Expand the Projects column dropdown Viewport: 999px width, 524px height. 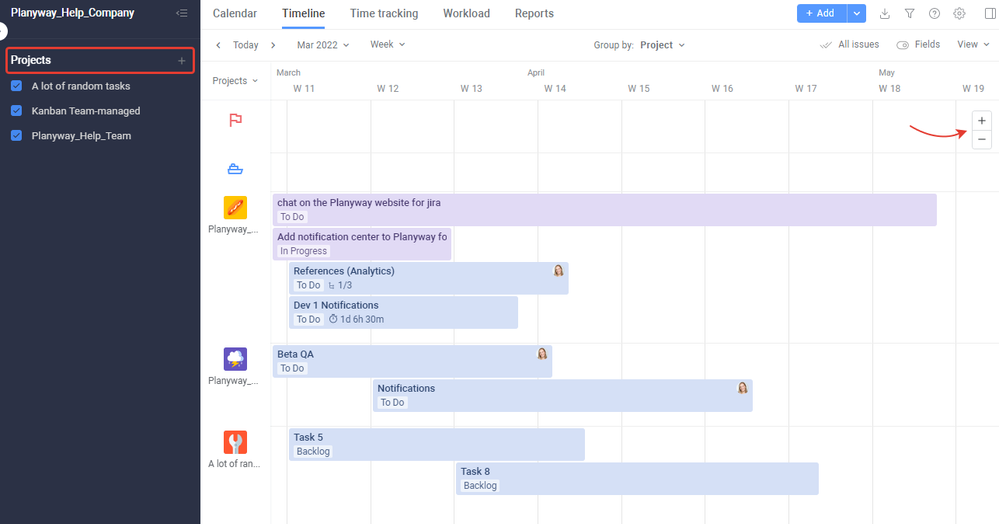(235, 81)
